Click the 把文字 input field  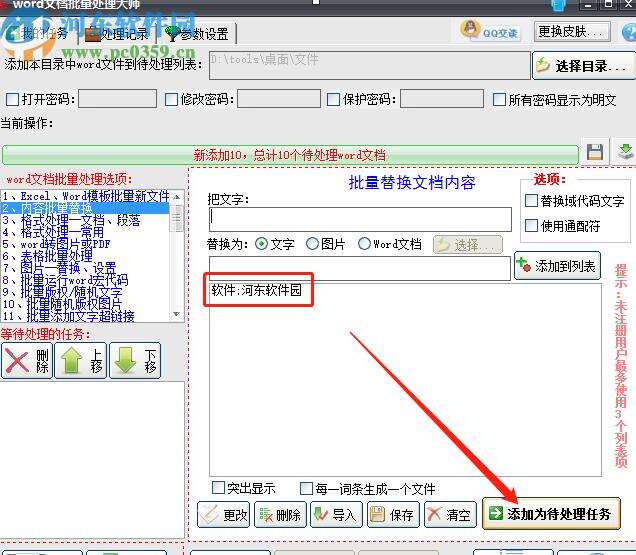tap(360, 219)
